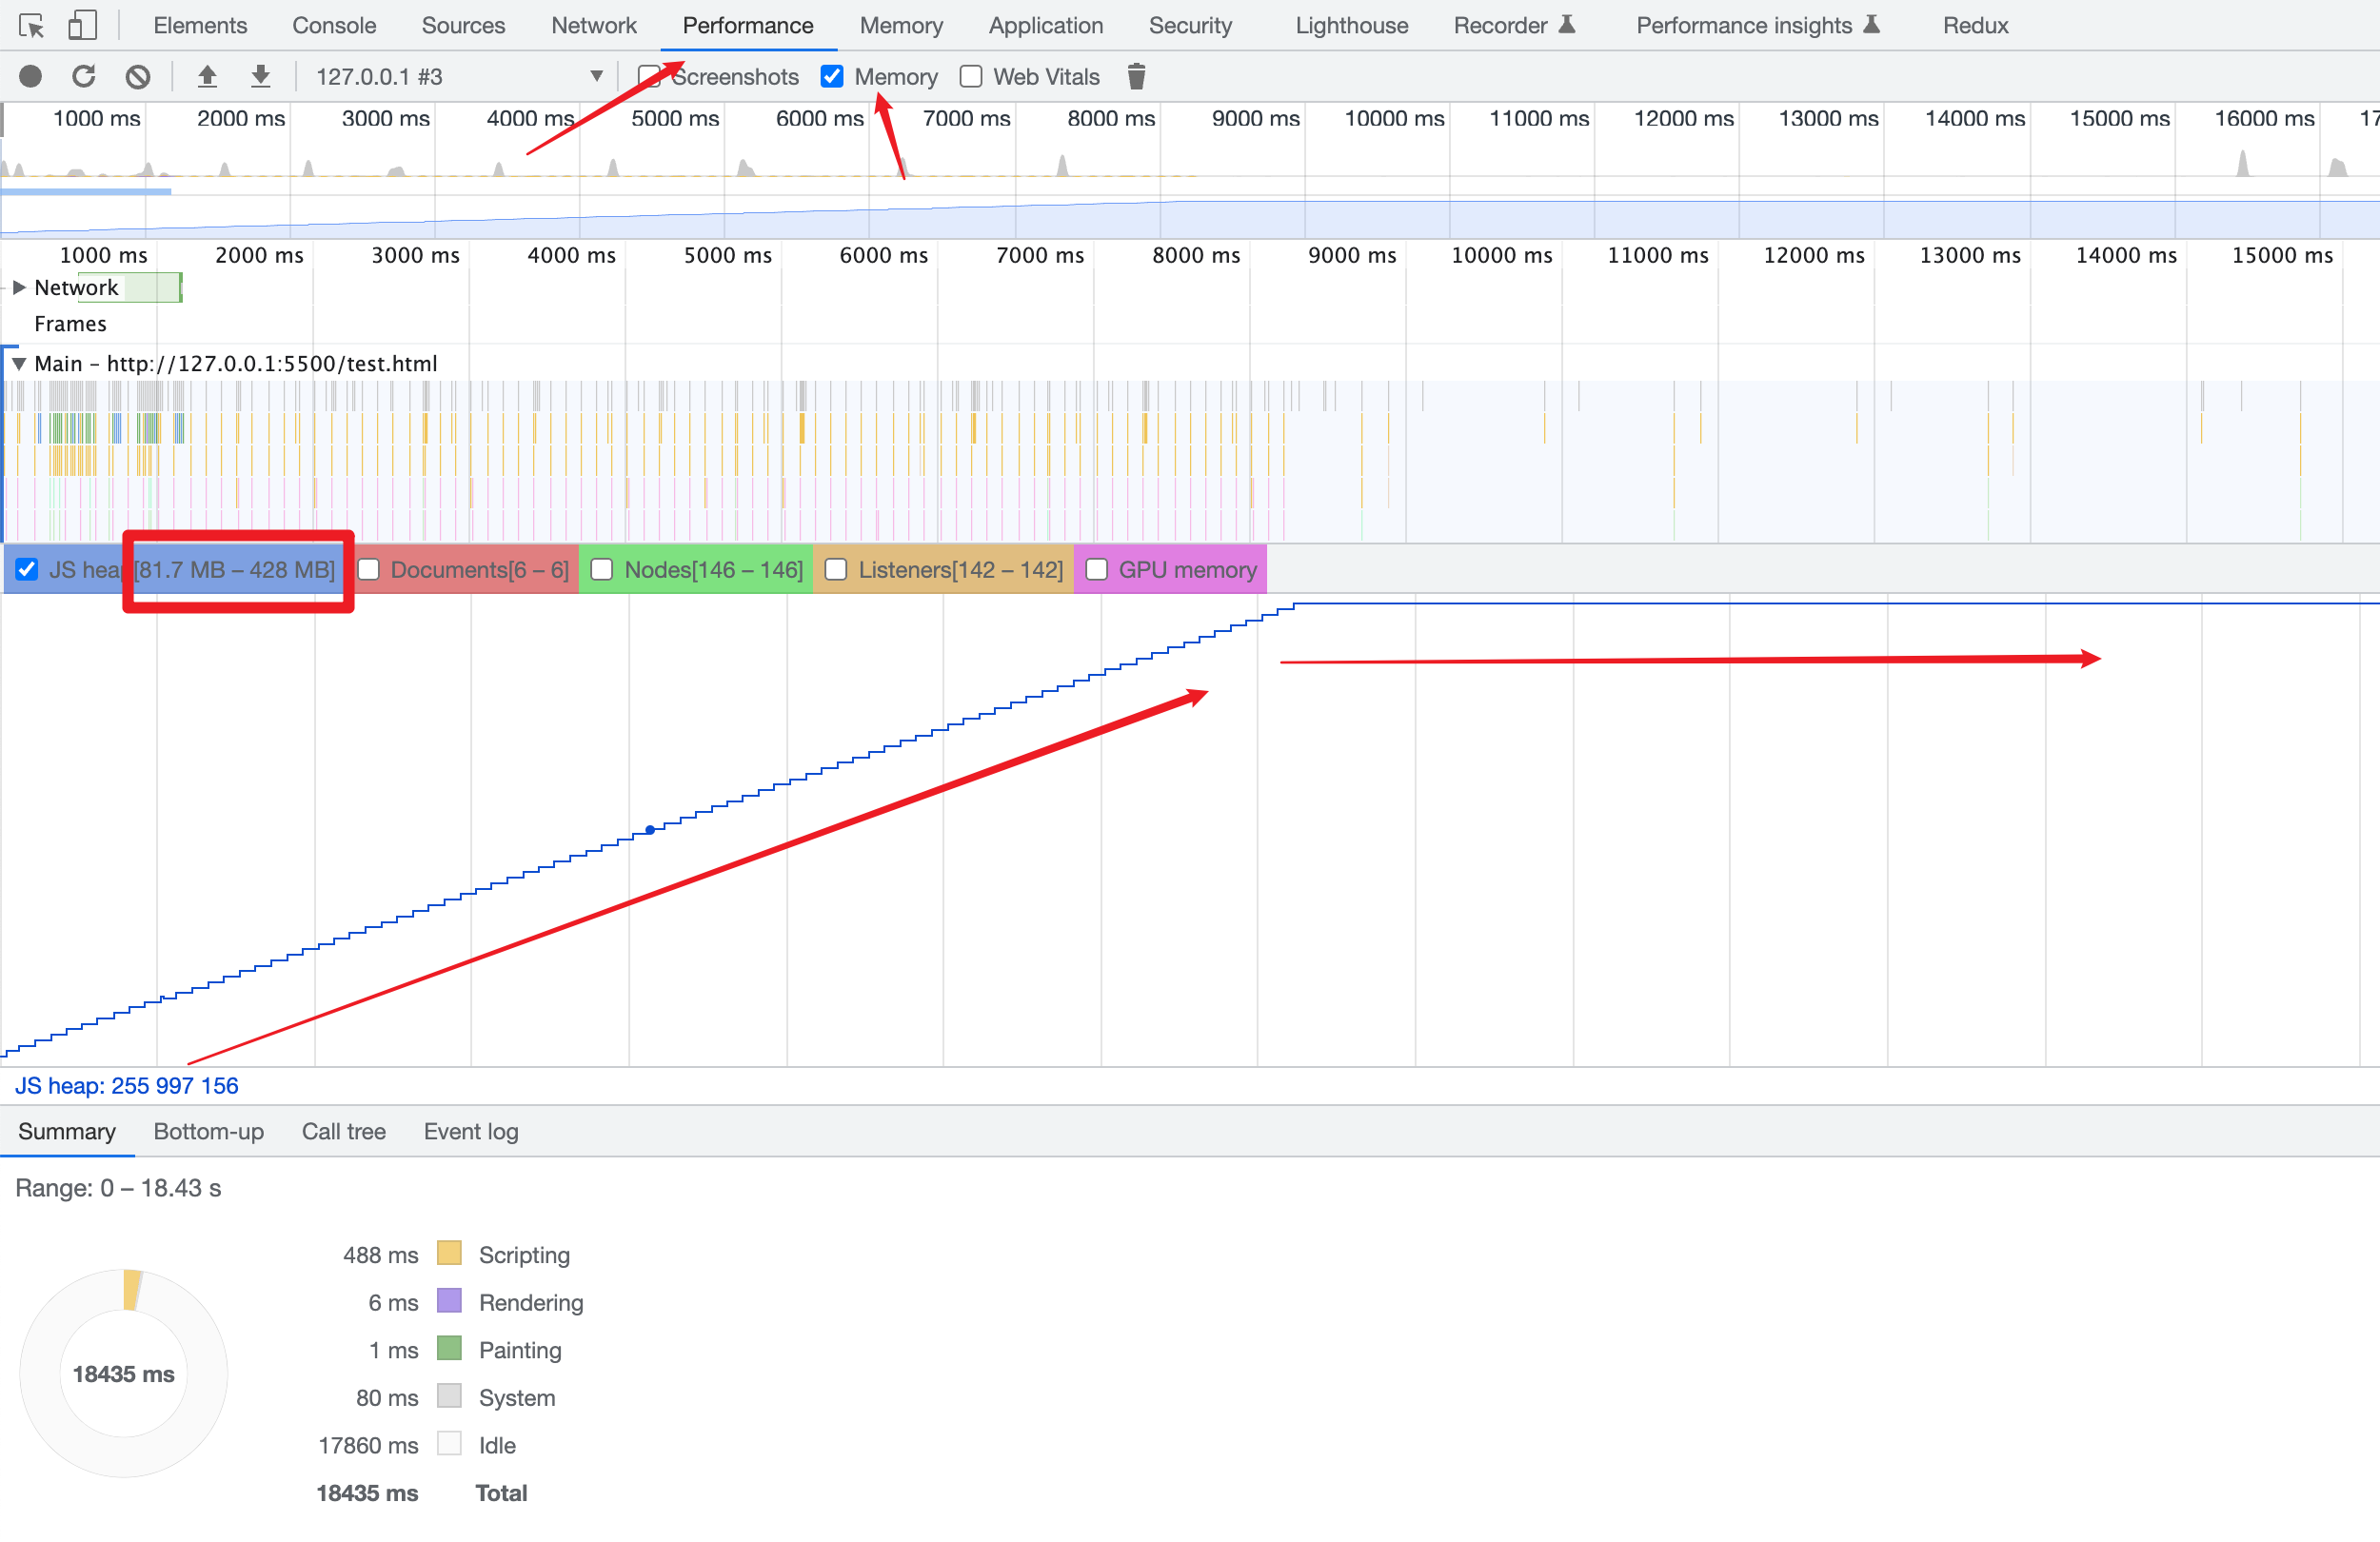Click the load profile upload icon
Viewport: 2380px width, 1542px height.
(207, 77)
